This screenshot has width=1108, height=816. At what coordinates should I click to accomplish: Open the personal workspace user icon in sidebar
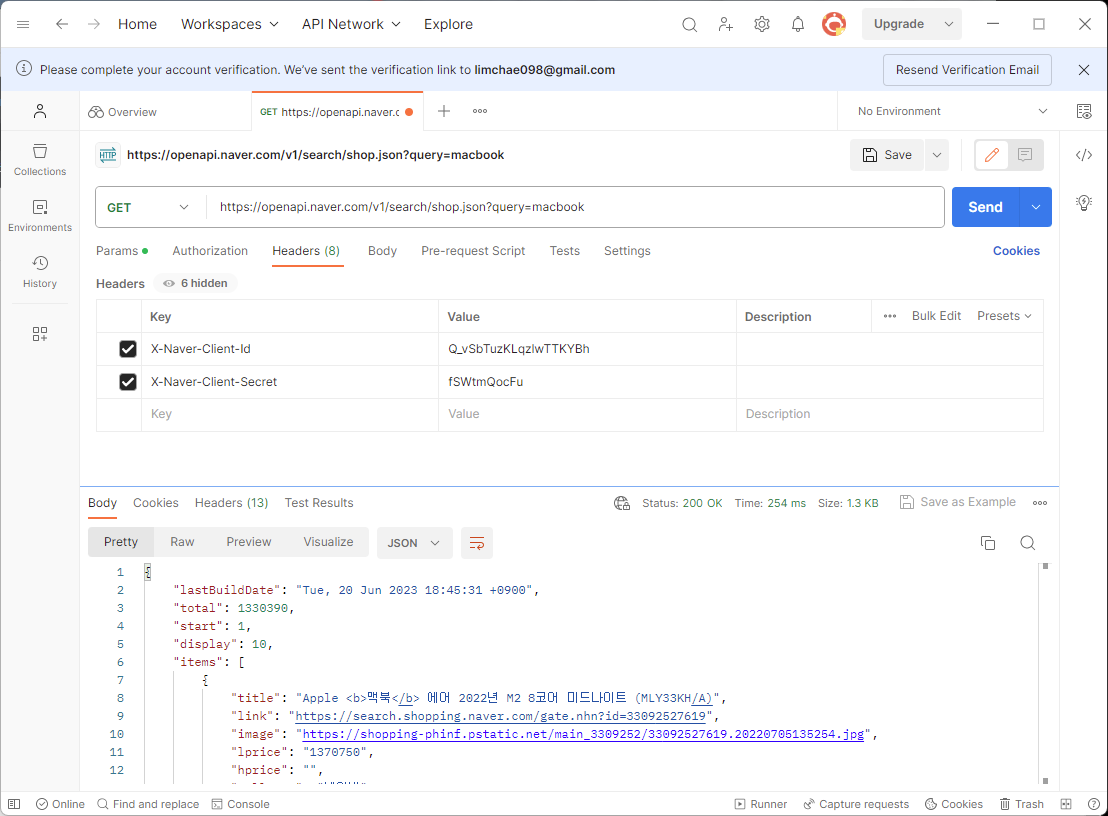[40, 111]
